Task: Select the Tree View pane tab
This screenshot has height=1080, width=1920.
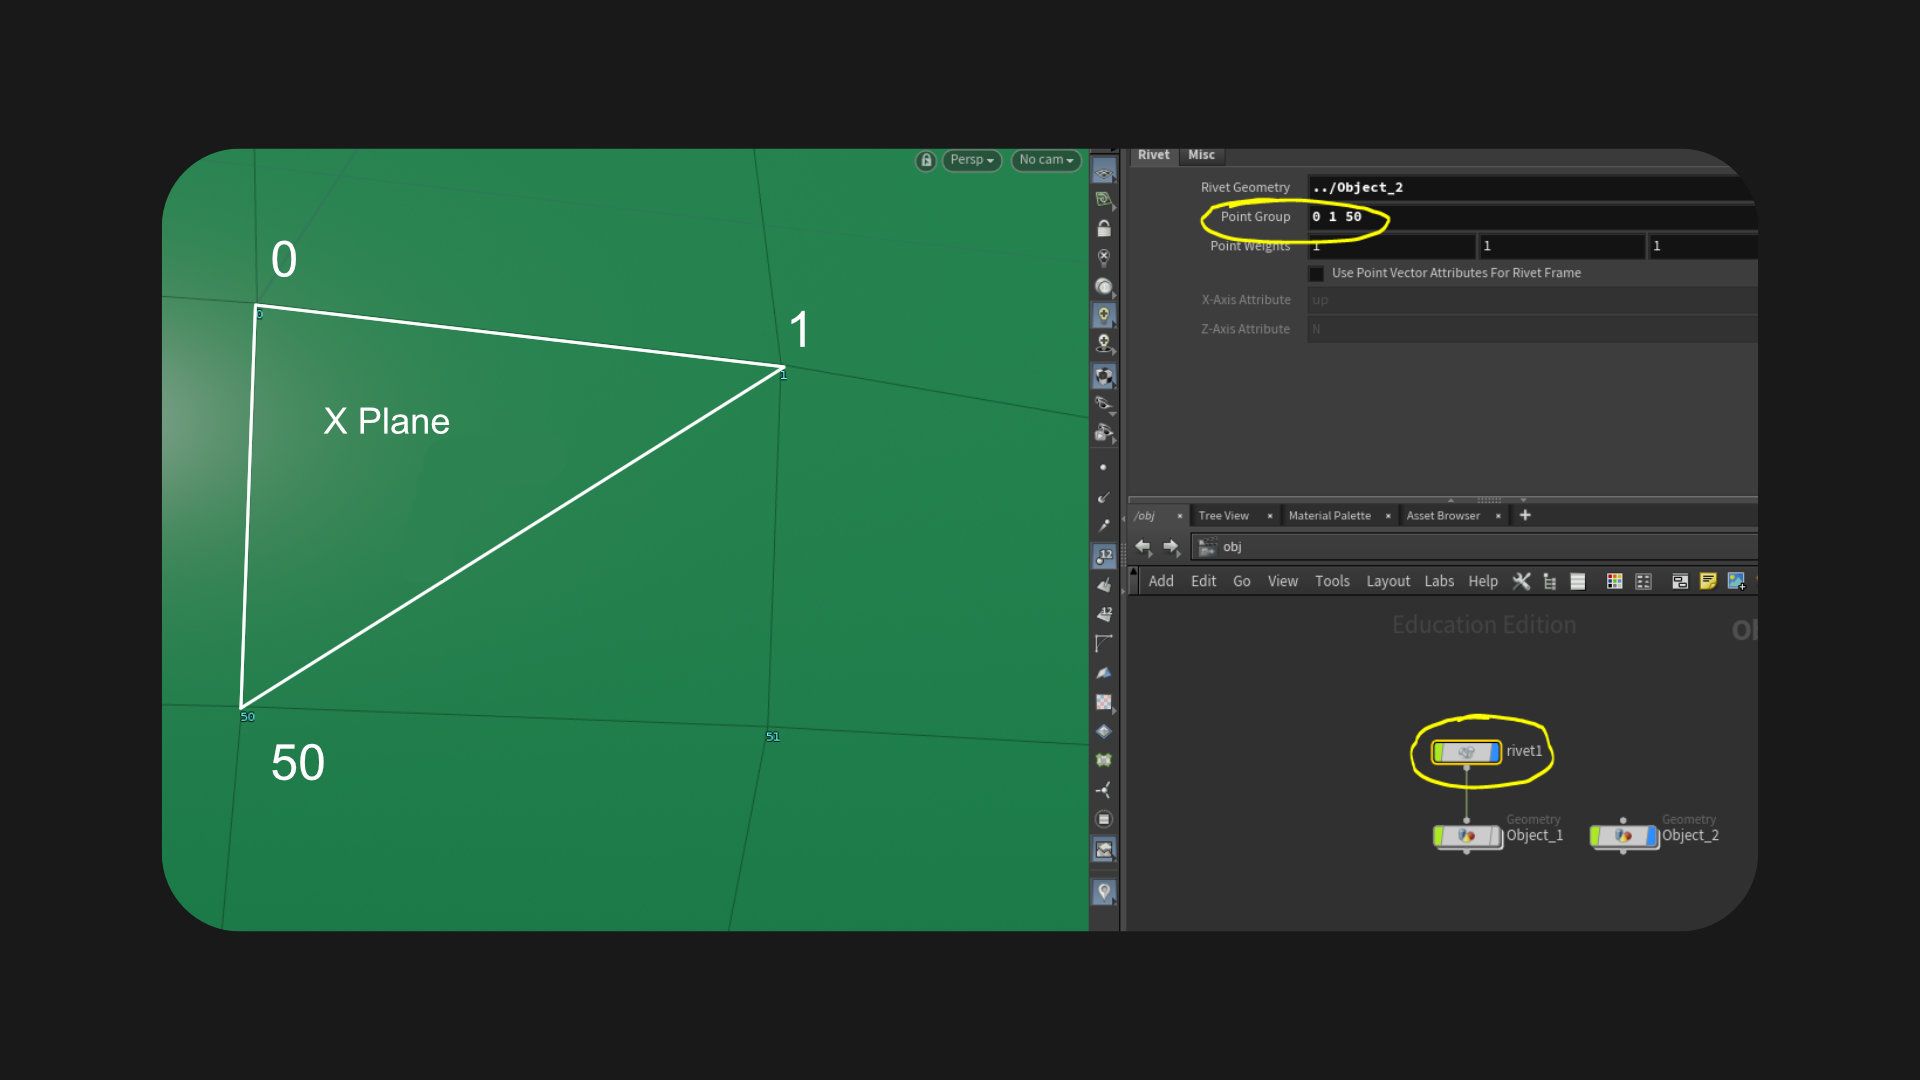Action: (x=1223, y=516)
